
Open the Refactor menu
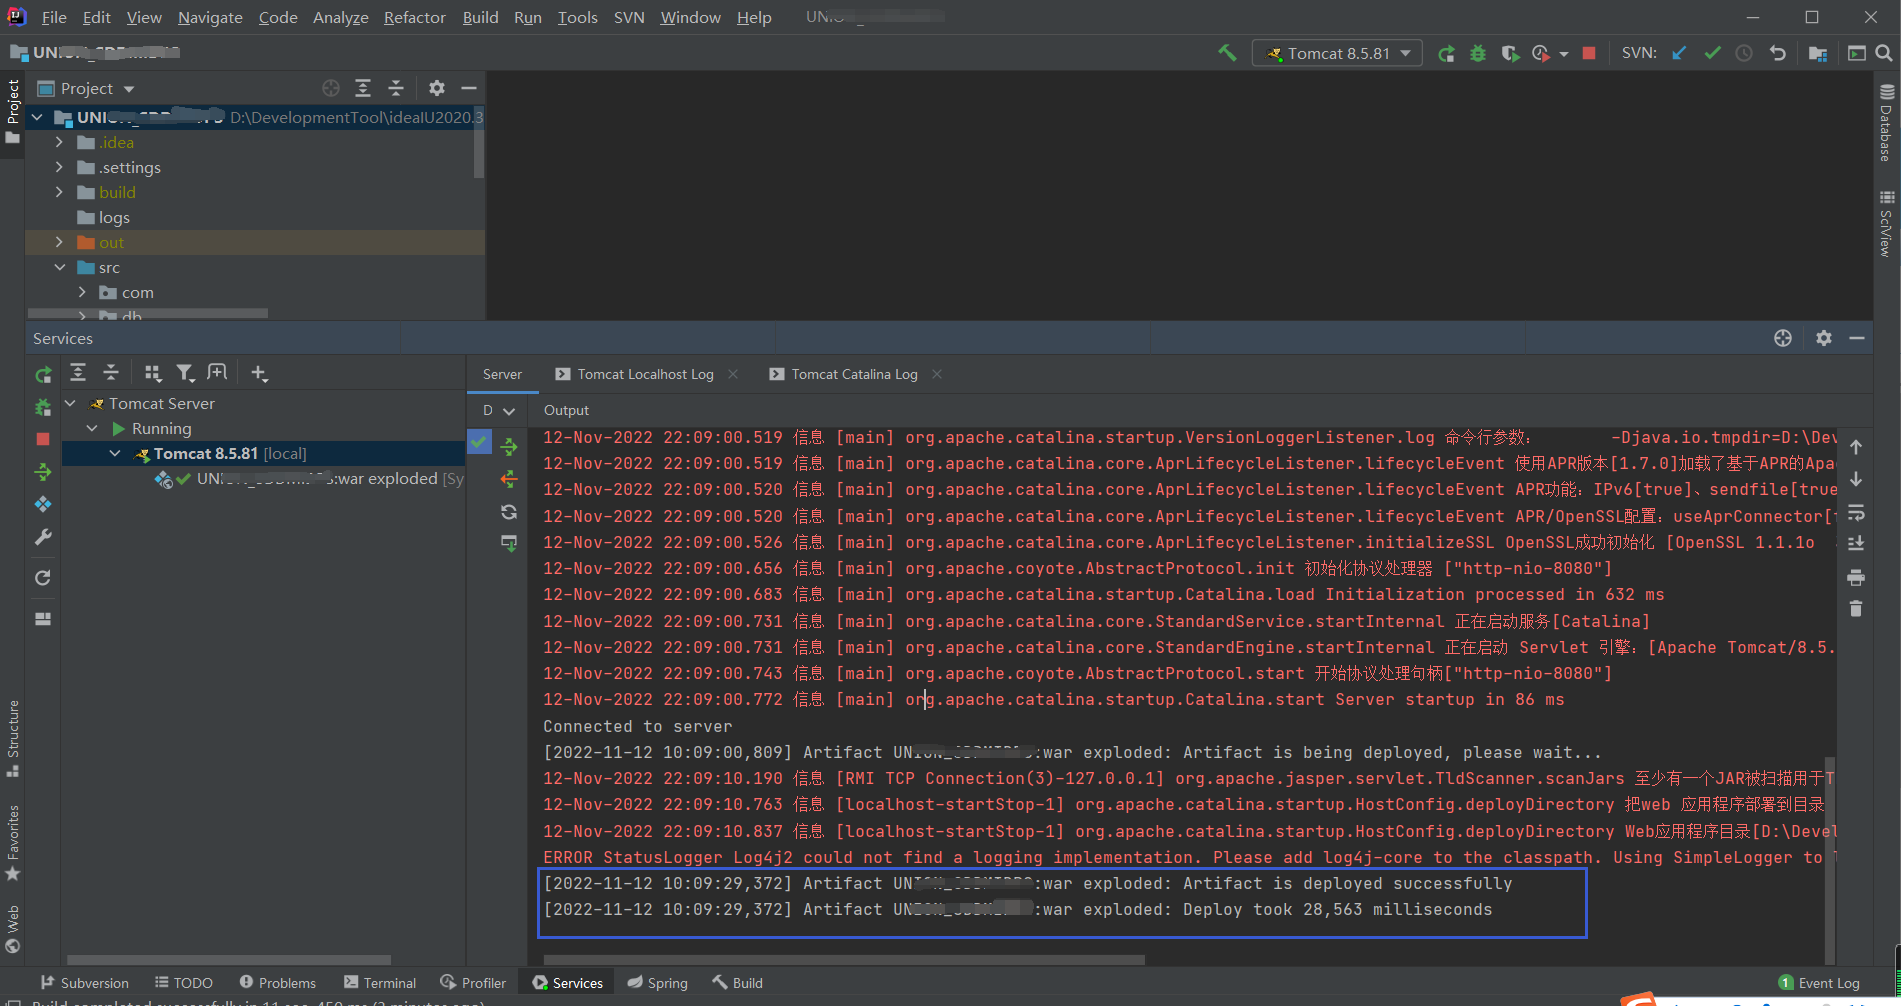pyautogui.click(x=414, y=17)
